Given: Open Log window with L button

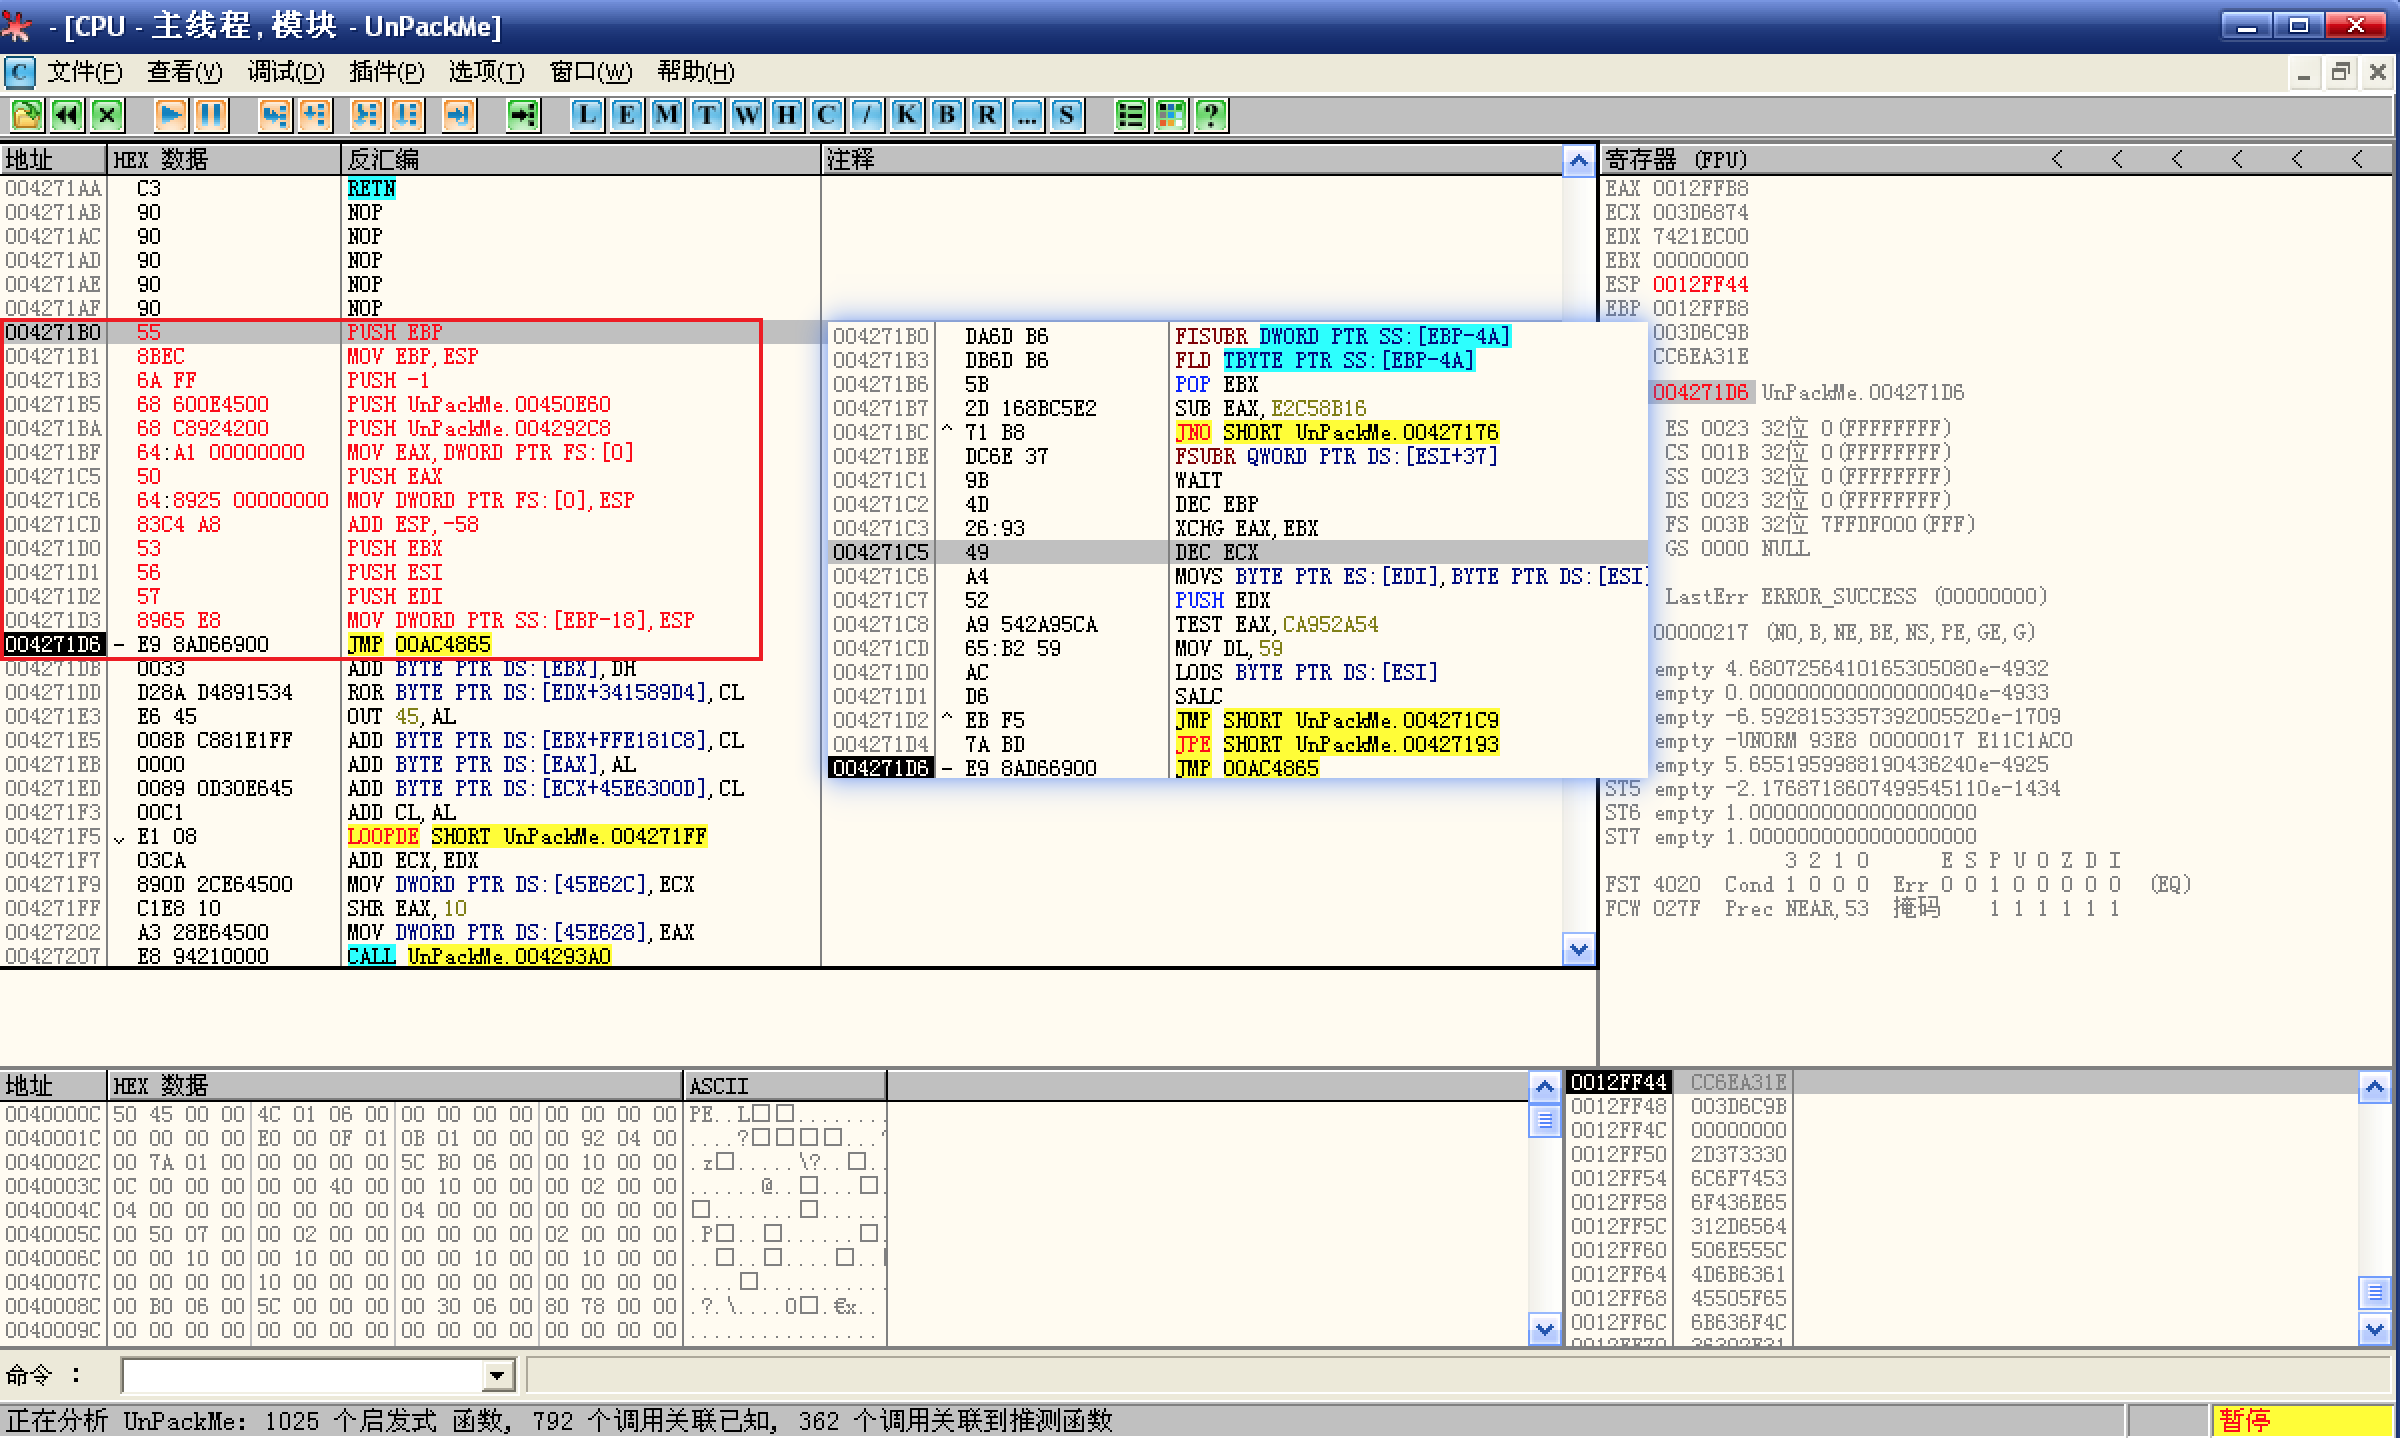Looking at the screenshot, I should pos(587,115).
